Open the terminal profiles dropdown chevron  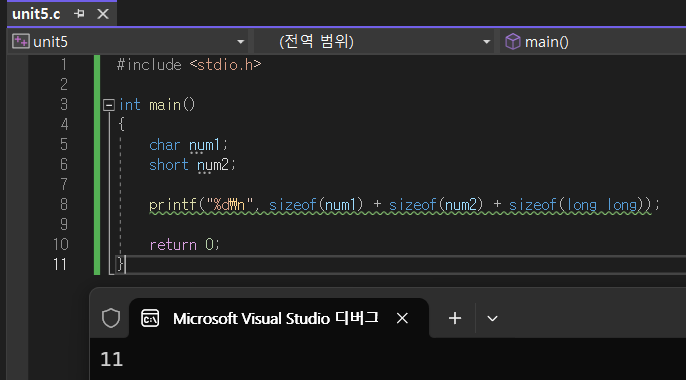[492, 318]
